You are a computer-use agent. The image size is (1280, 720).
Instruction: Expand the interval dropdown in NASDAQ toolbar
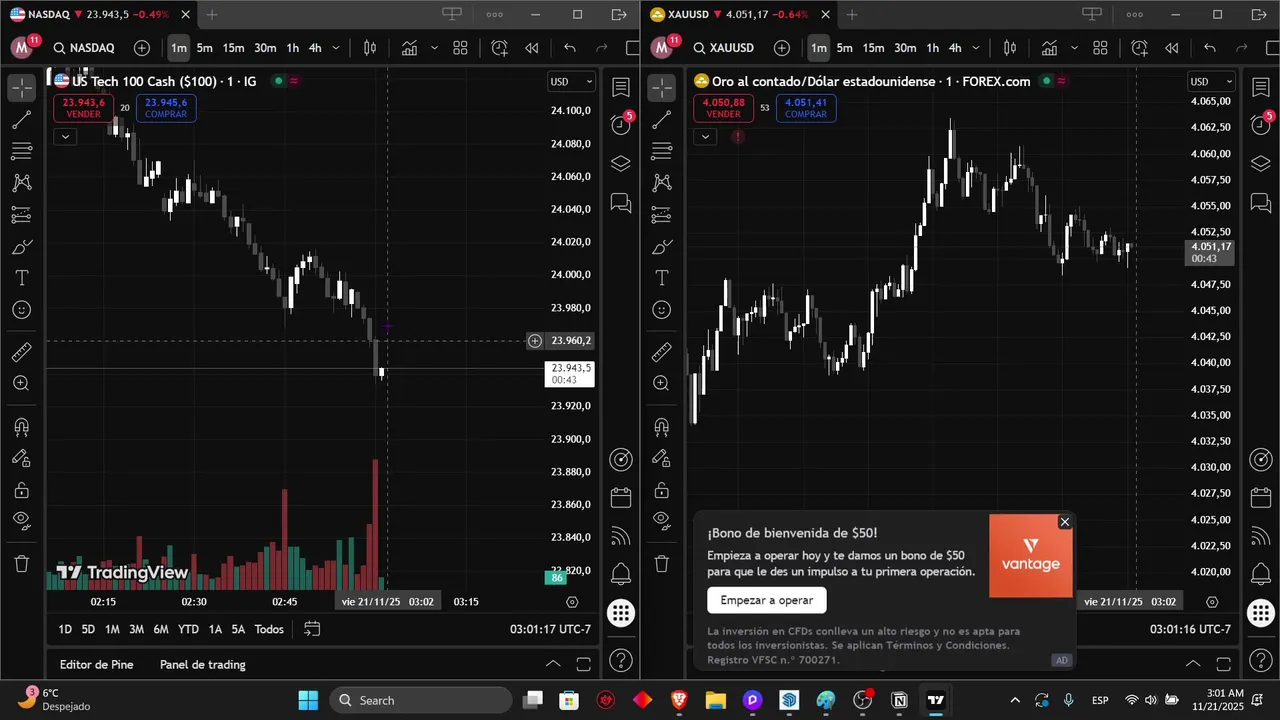click(336, 48)
